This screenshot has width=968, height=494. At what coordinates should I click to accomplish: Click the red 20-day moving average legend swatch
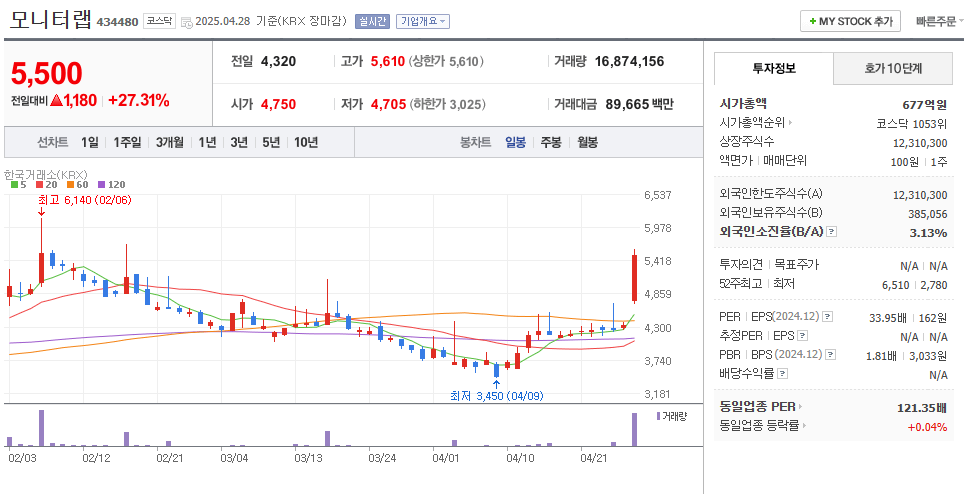tap(40, 184)
